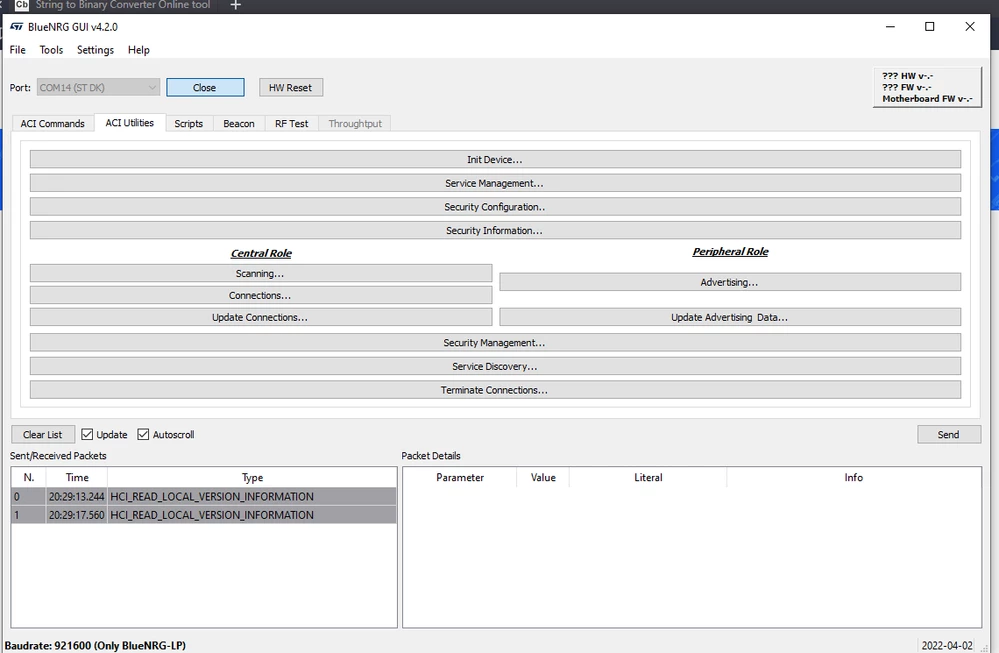Maximize the BlueNRG GUI window
The width and height of the screenshot is (999, 653).
pyautogui.click(x=930, y=27)
